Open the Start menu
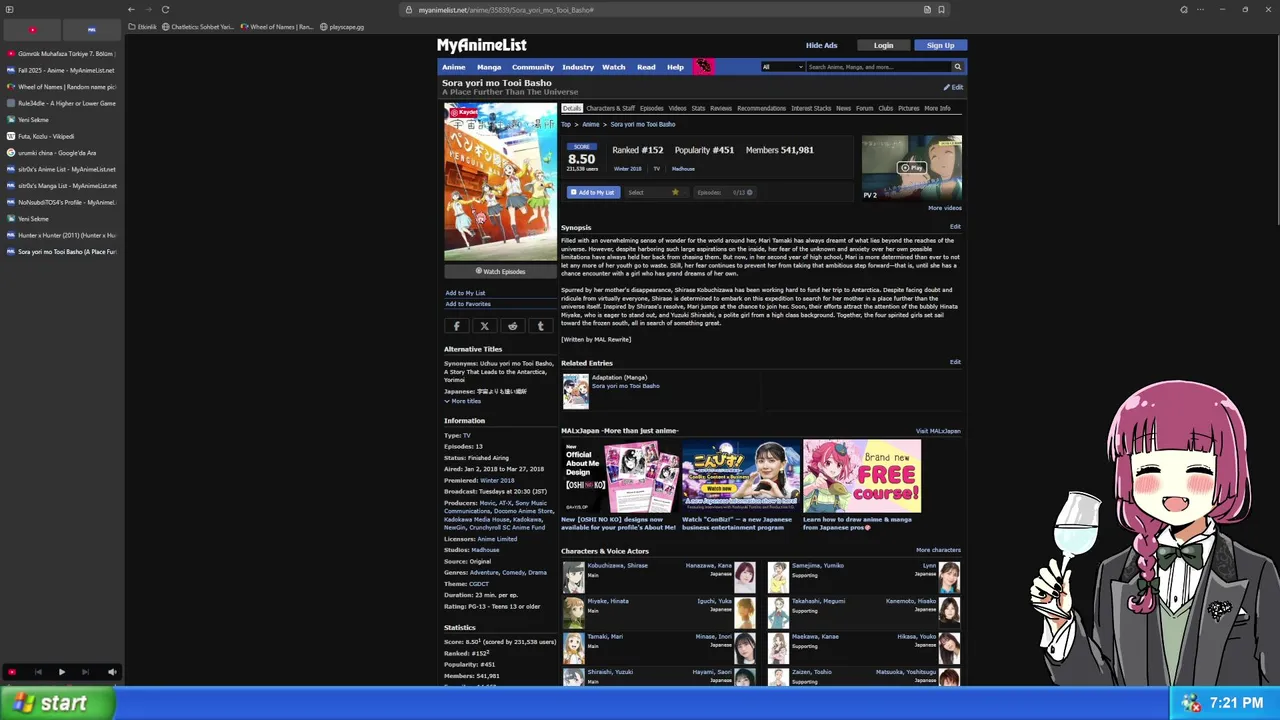This screenshot has width=1280, height=720. pos(57,703)
